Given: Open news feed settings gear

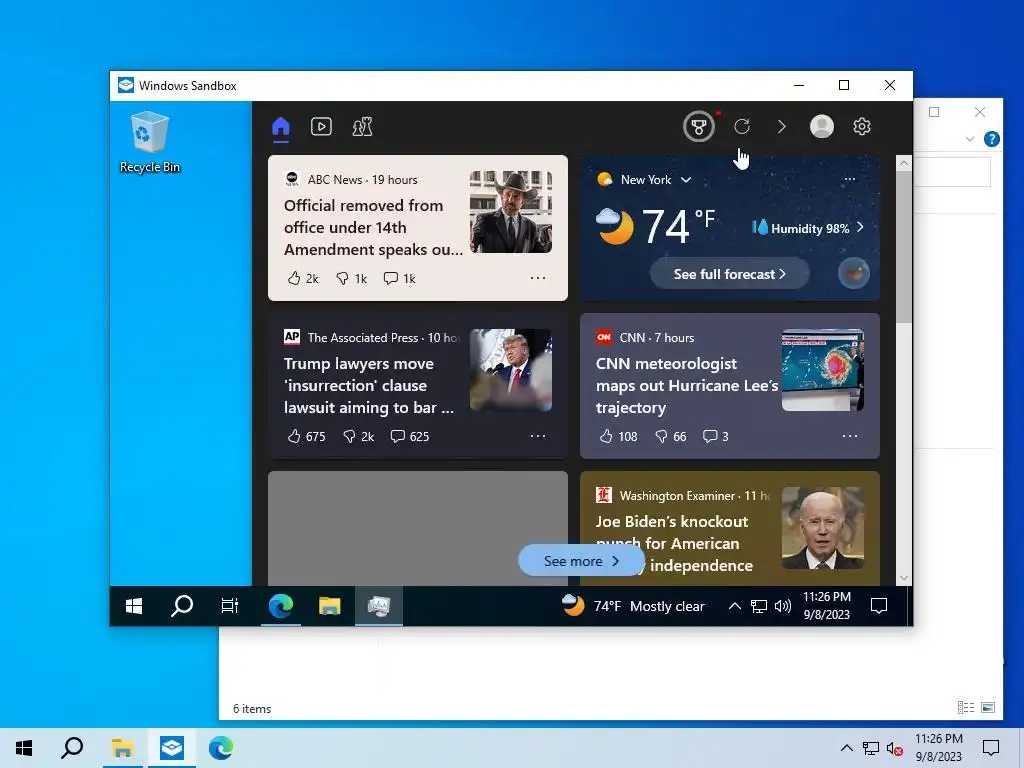Looking at the screenshot, I should [x=862, y=126].
